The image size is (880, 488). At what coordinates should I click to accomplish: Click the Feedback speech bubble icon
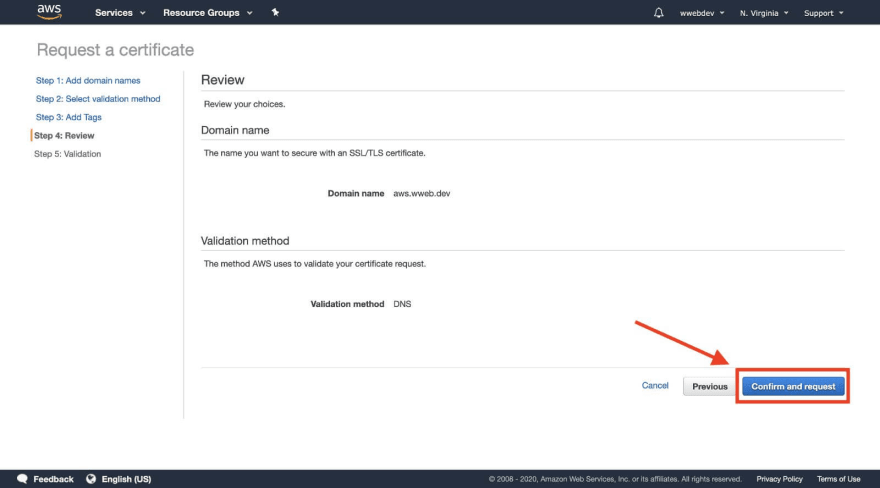pos(22,478)
